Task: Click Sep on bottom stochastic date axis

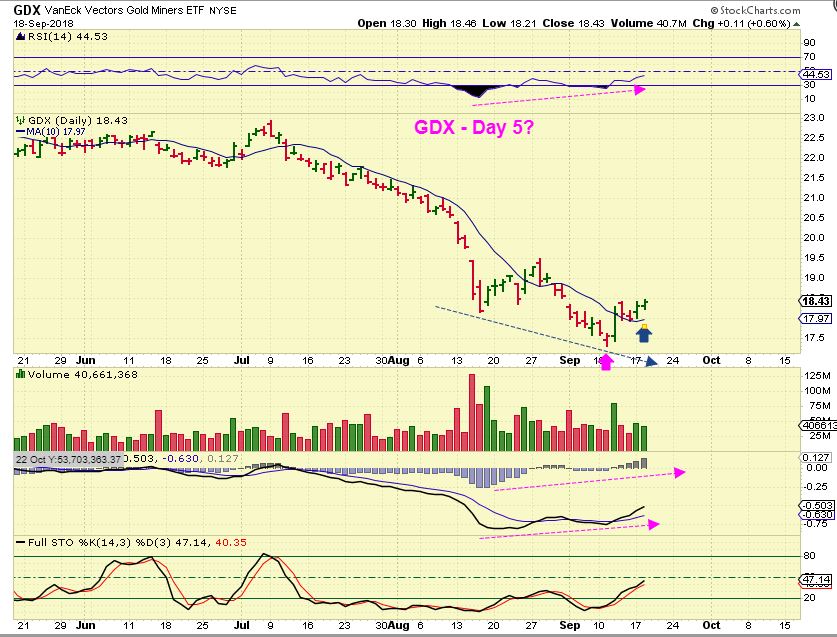Action: [570, 625]
